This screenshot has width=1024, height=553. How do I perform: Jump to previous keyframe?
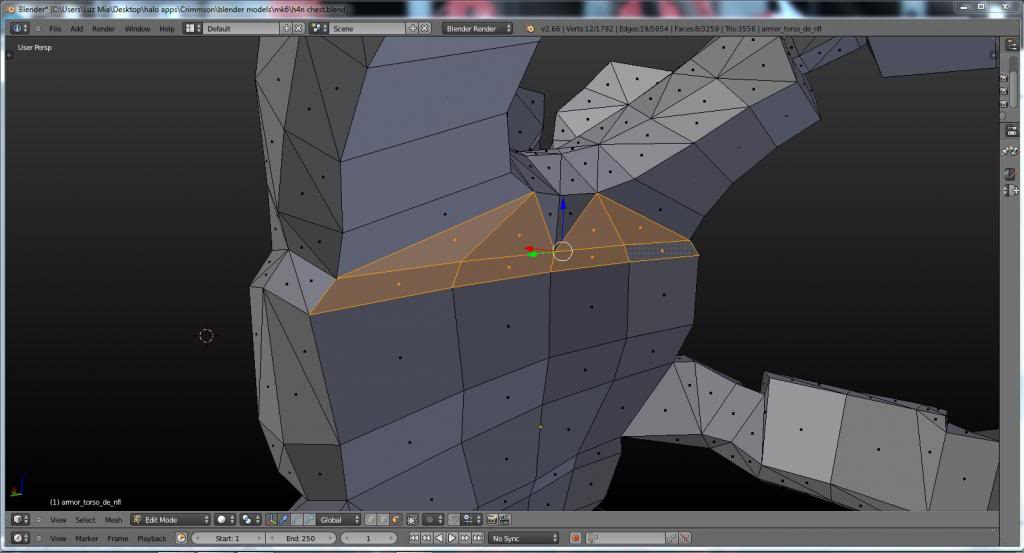pos(426,538)
